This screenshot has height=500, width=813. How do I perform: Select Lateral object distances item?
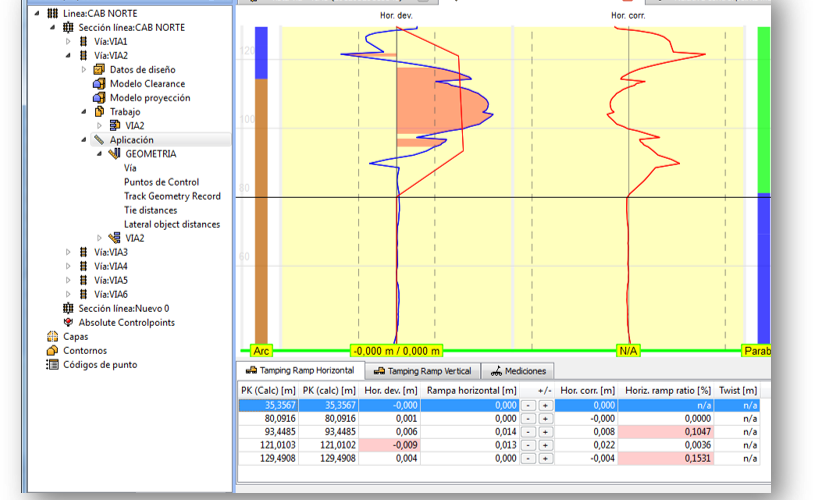(x=172, y=224)
